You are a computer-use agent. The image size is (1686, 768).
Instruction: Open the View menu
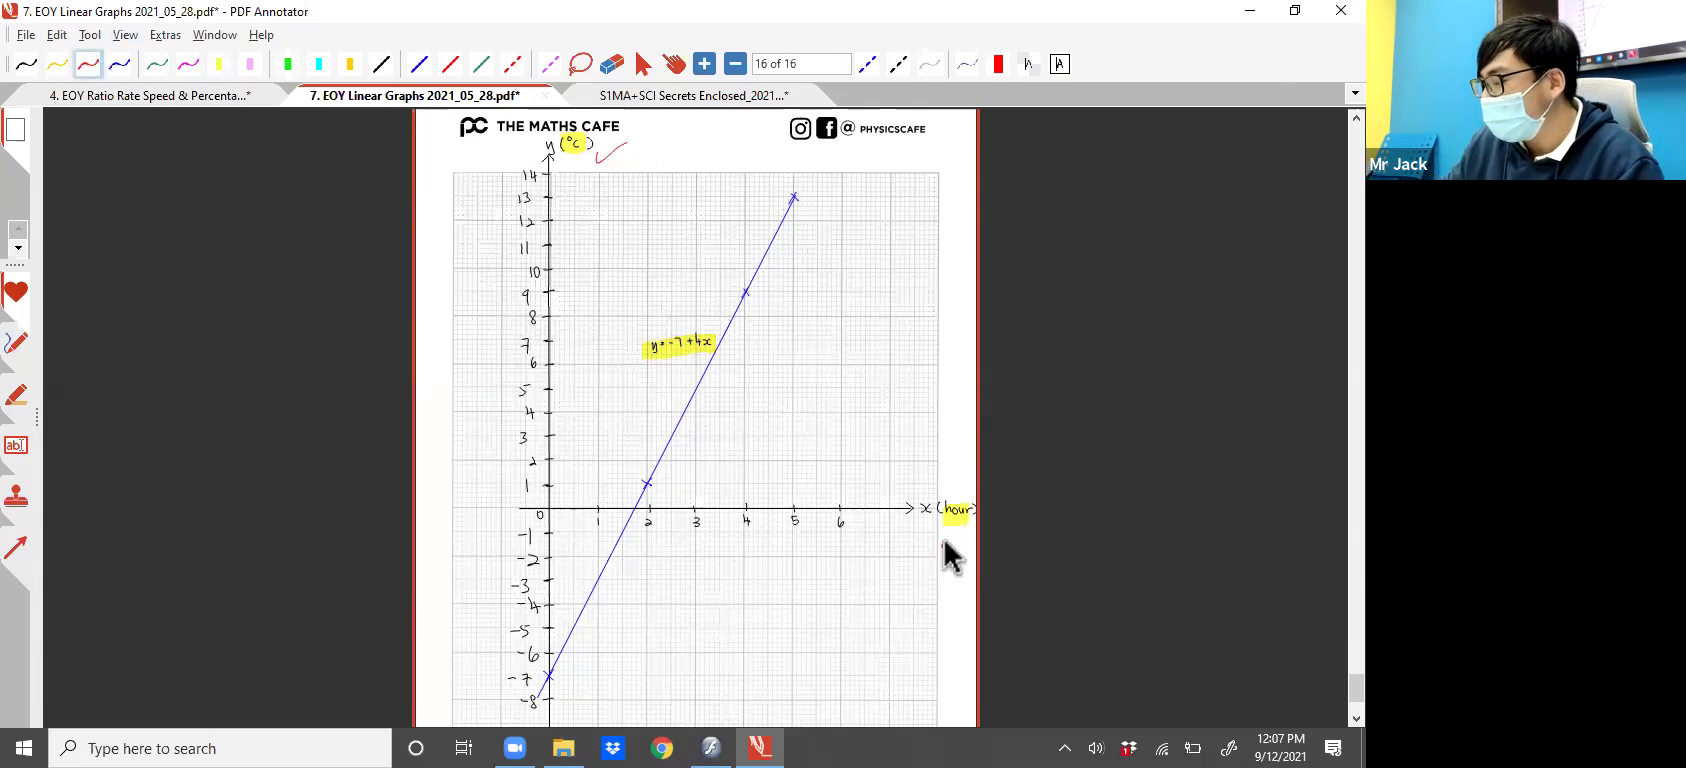(x=125, y=35)
